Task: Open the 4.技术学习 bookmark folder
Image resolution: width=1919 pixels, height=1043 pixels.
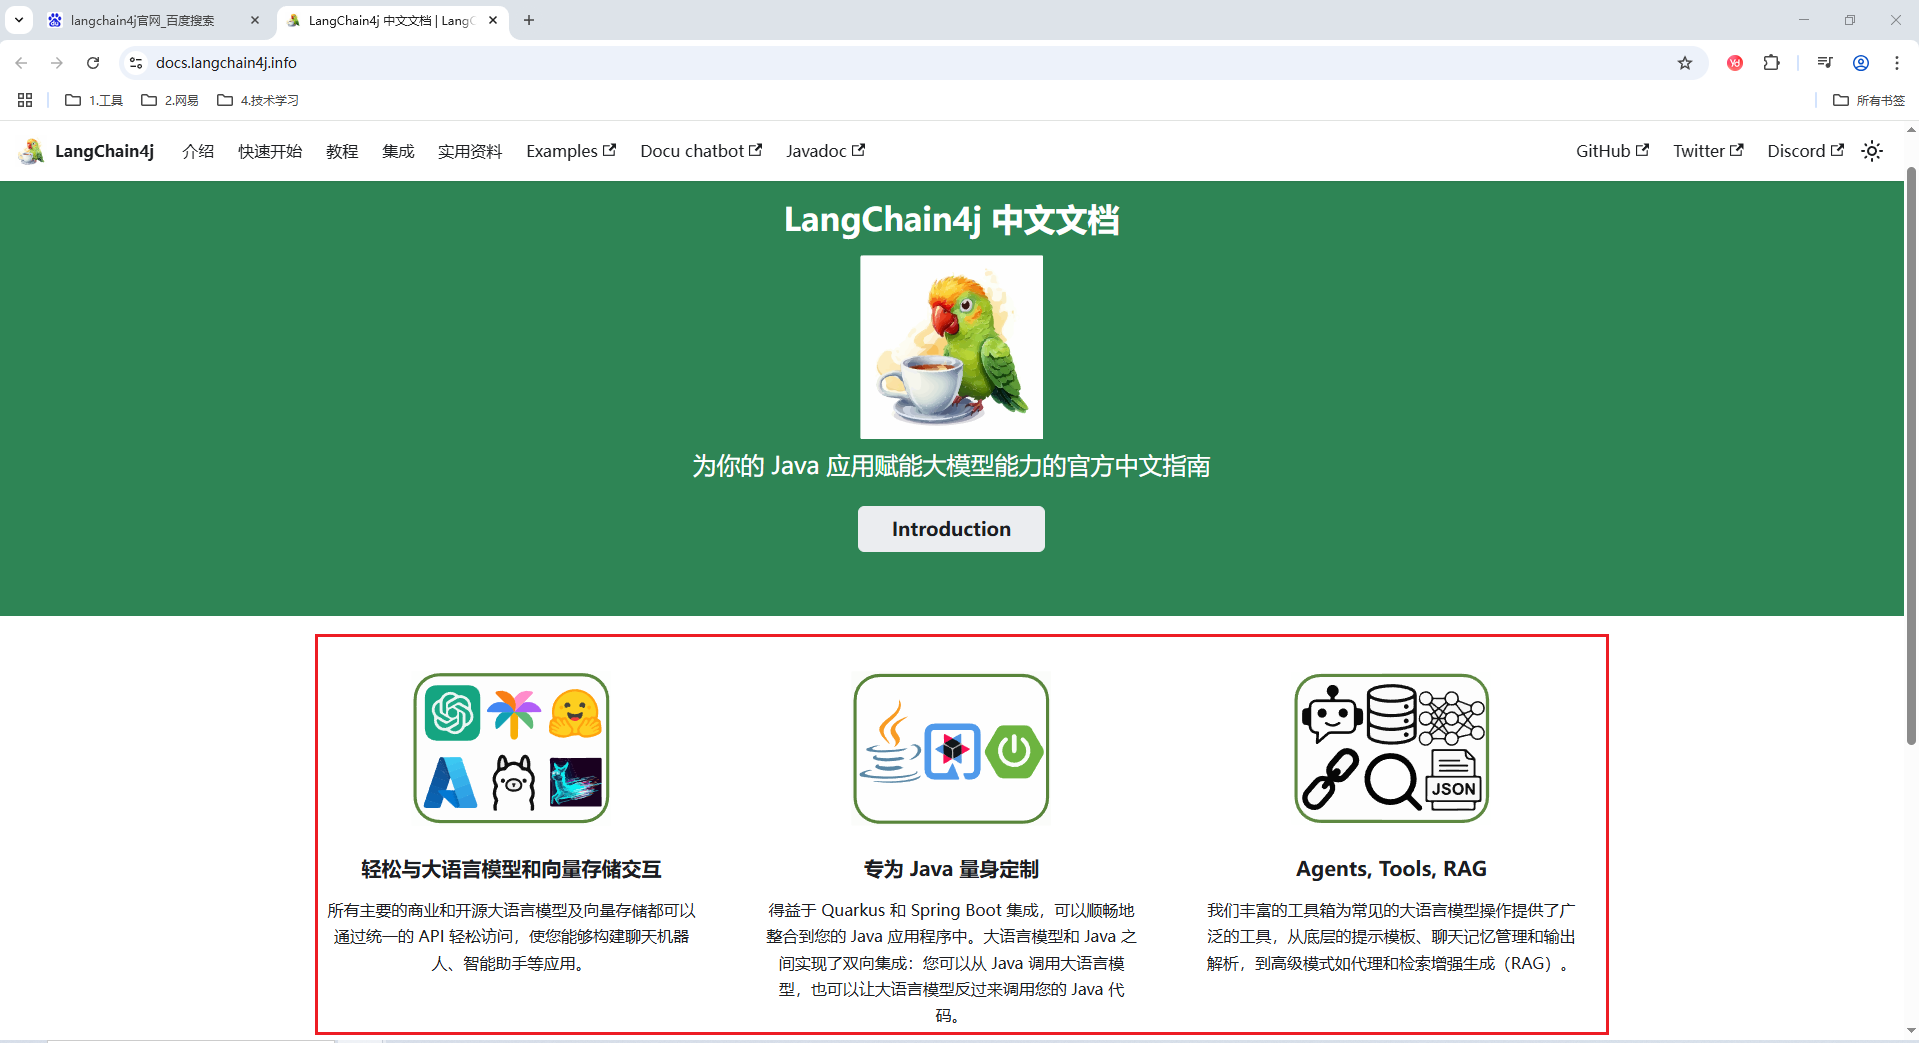Action: pyautogui.click(x=258, y=100)
